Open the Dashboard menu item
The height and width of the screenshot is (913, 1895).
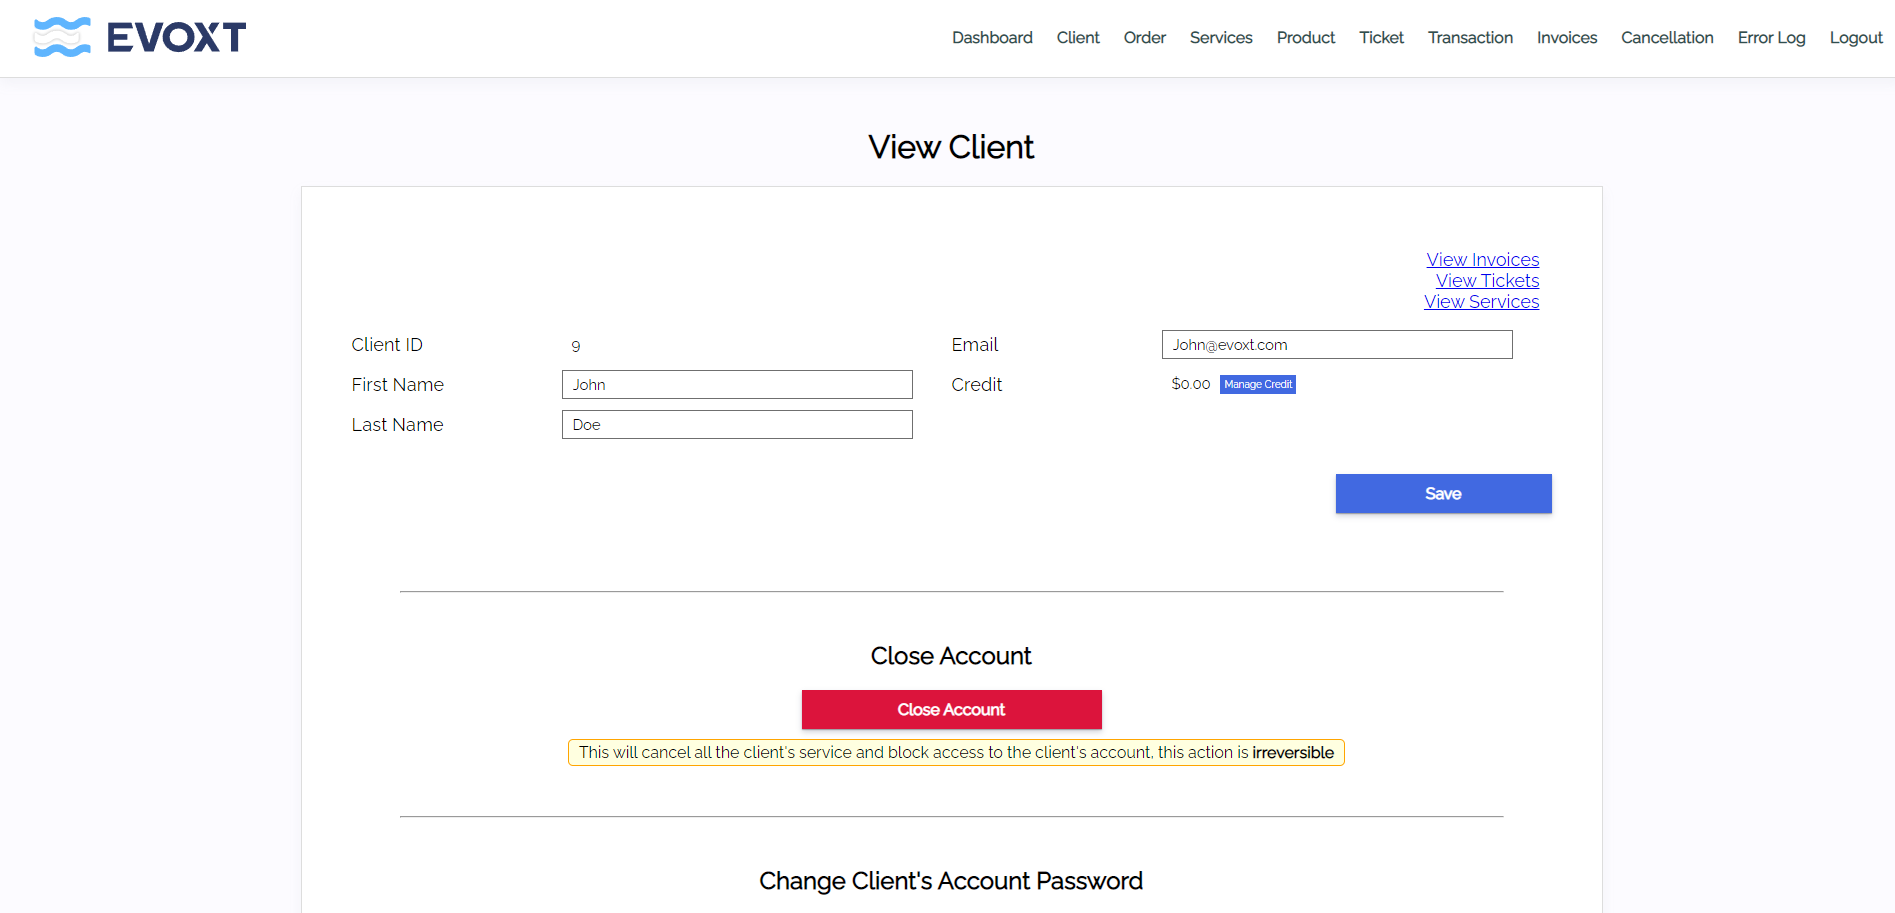pos(991,38)
